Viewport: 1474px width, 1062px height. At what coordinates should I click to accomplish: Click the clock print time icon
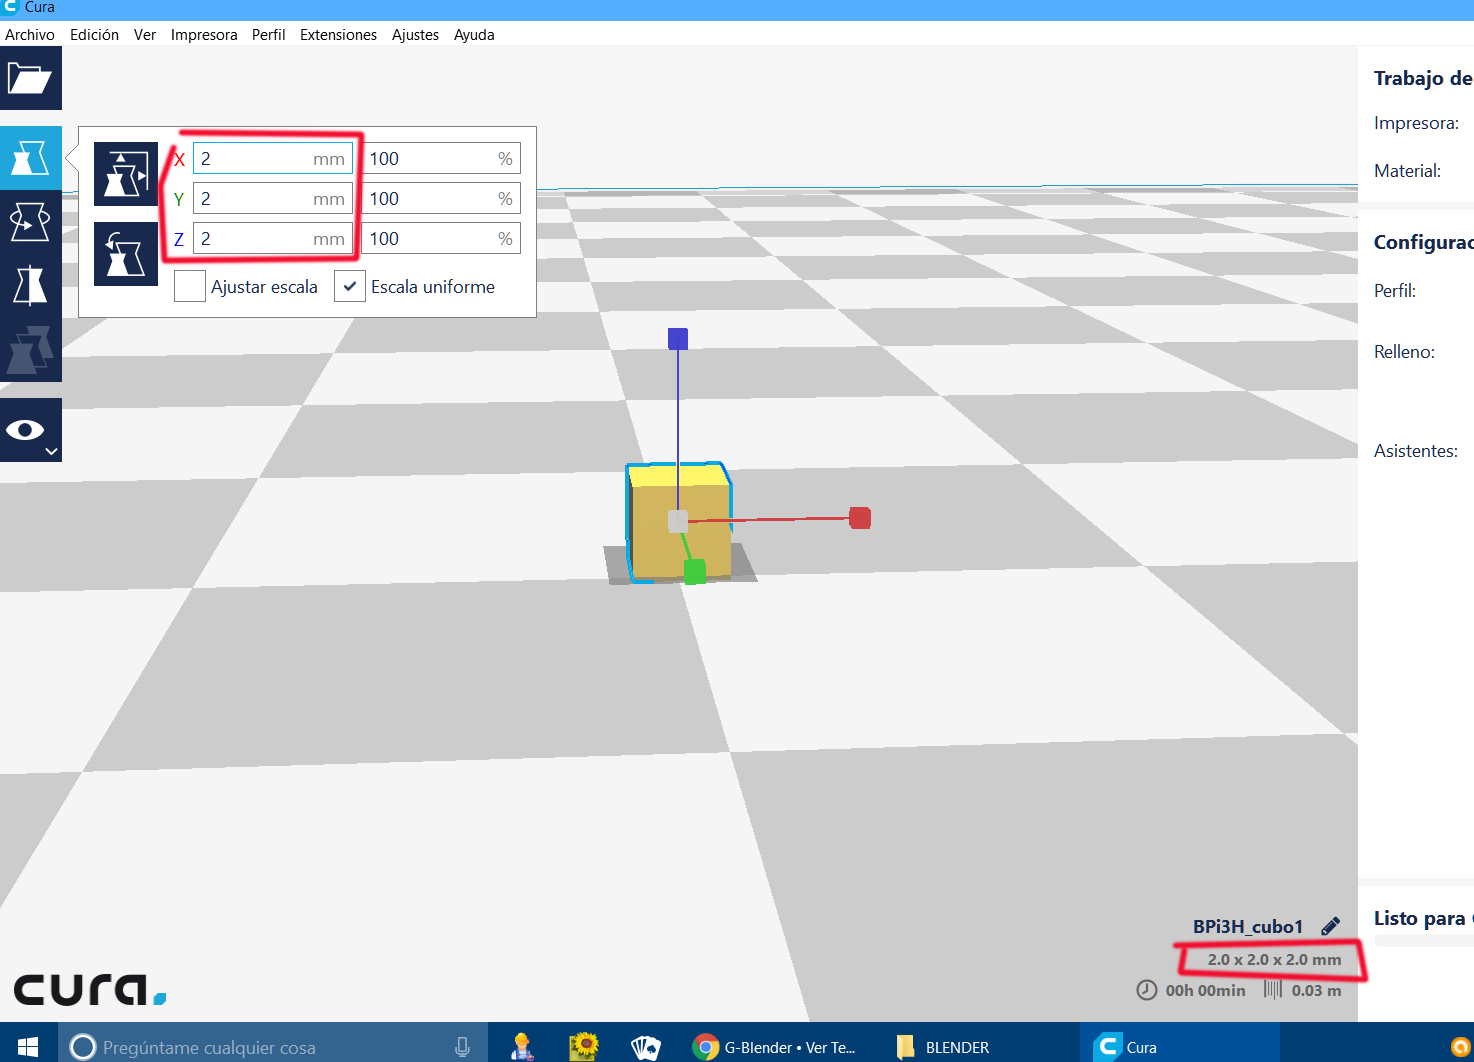[x=1147, y=990]
